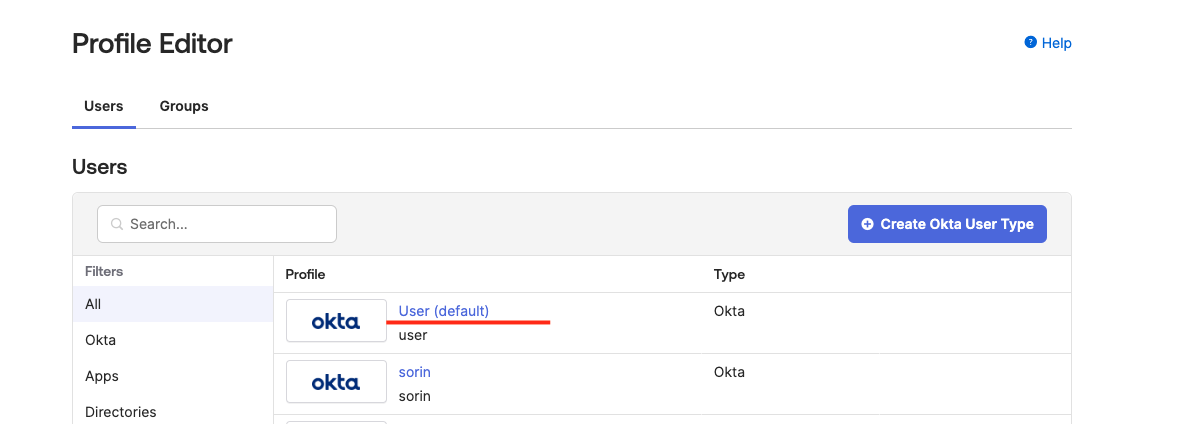
Task: Open the User (default) profile link
Action: coord(444,311)
